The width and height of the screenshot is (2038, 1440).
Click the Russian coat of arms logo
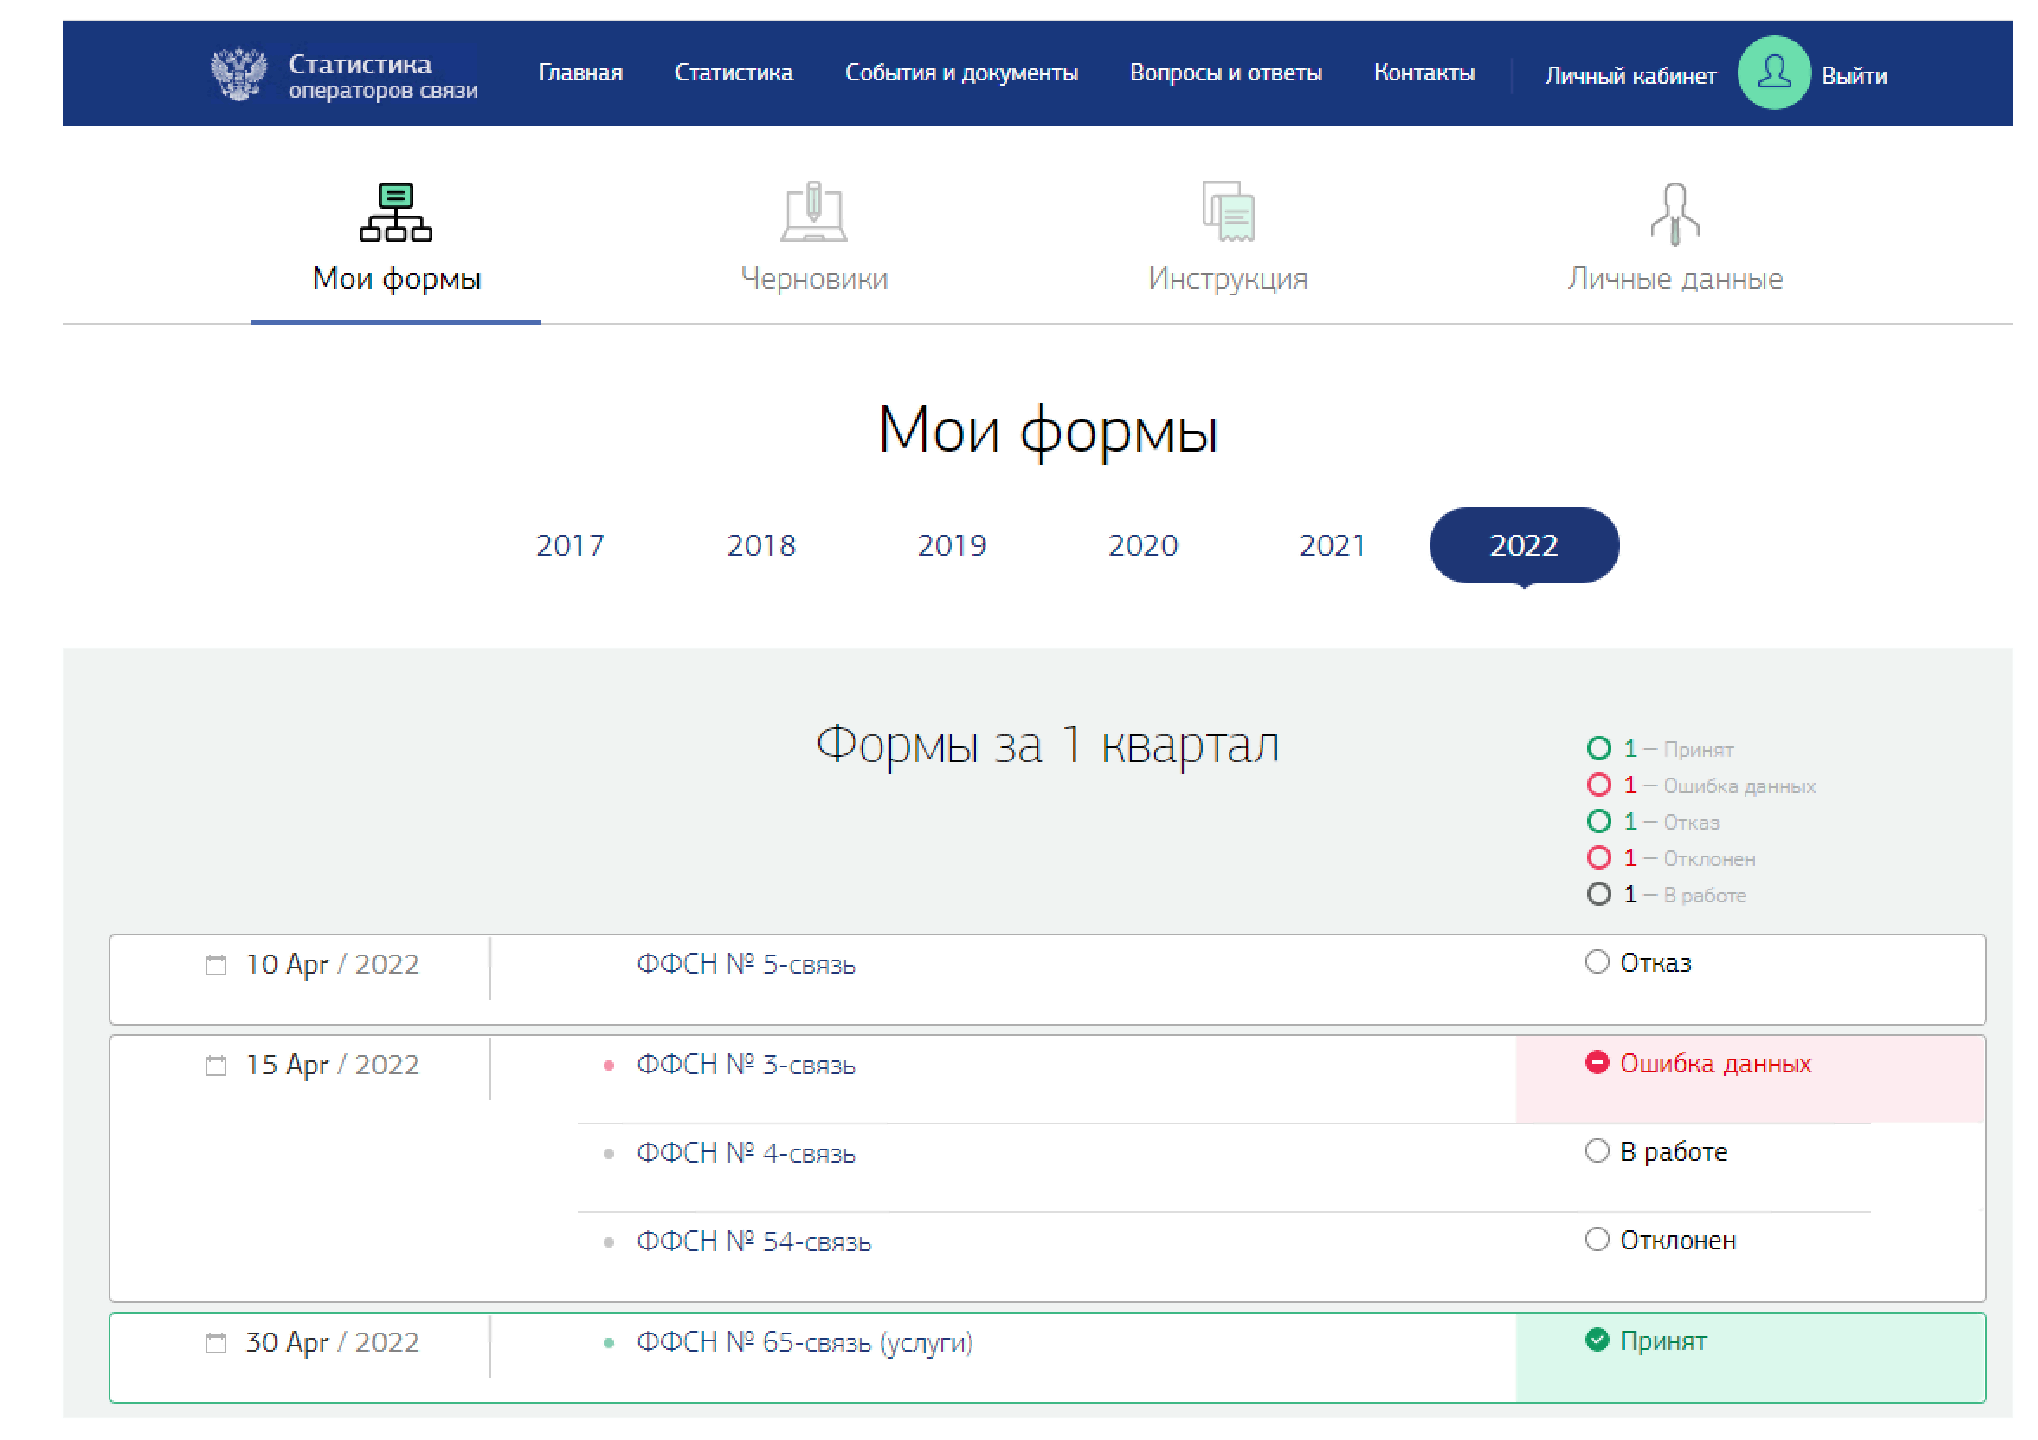pyautogui.click(x=239, y=74)
